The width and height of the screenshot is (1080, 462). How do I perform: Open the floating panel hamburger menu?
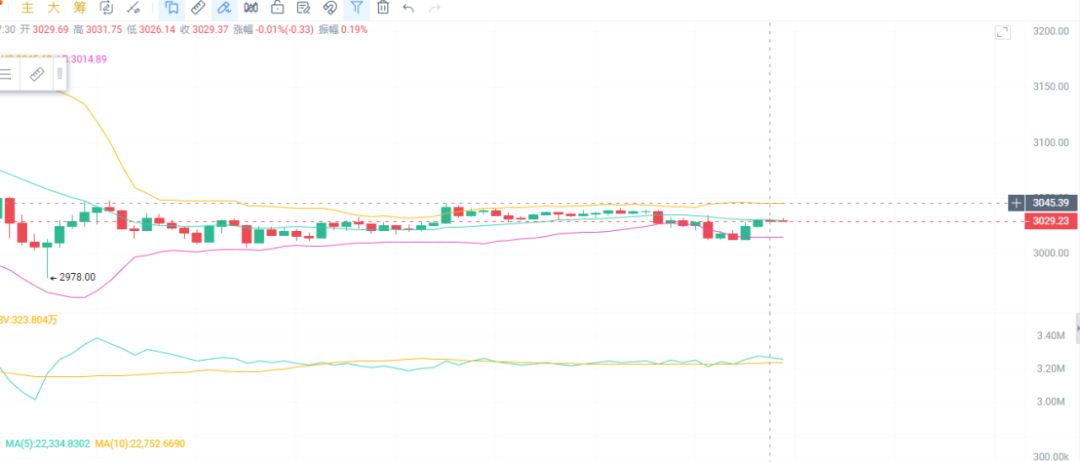tap(6, 74)
